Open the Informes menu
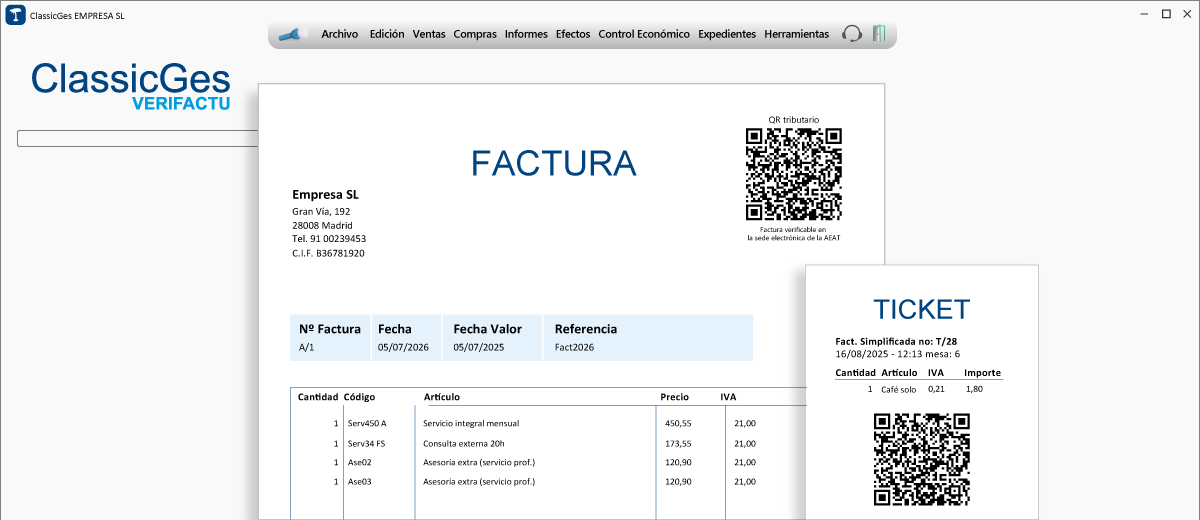Image resolution: width=1200 pixels, height=520 pixels. [x=526, y=34]
